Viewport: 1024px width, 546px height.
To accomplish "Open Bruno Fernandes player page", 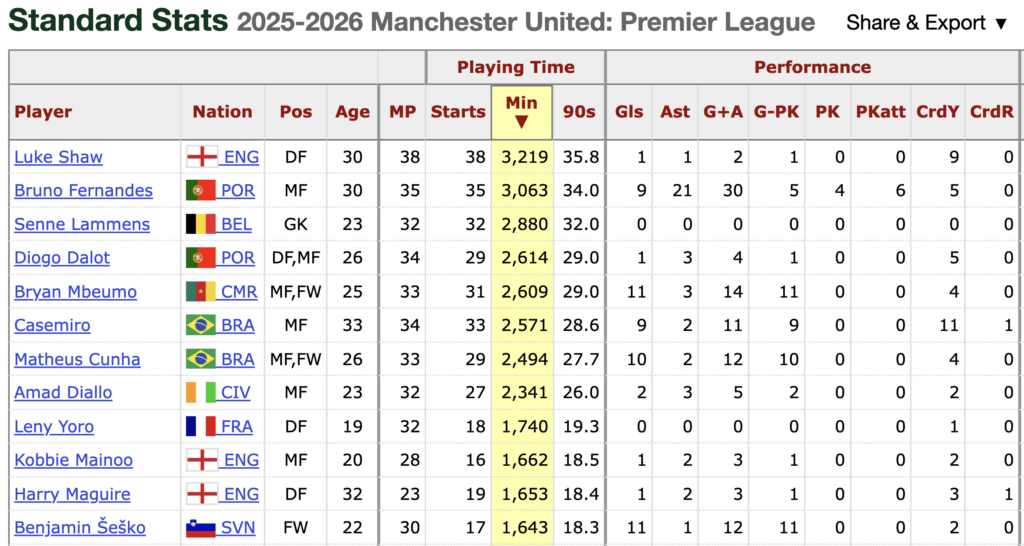I will [84, 191].
